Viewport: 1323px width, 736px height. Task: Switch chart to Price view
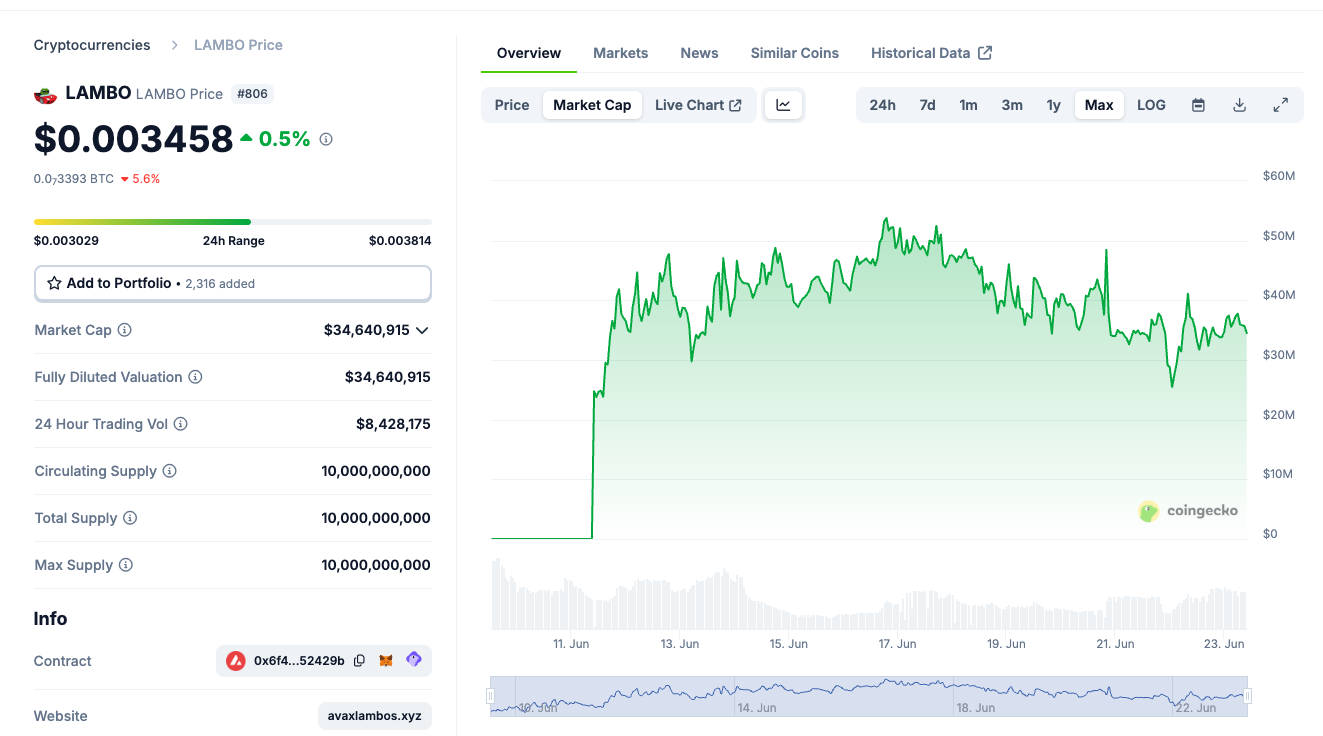click(512, 105)
